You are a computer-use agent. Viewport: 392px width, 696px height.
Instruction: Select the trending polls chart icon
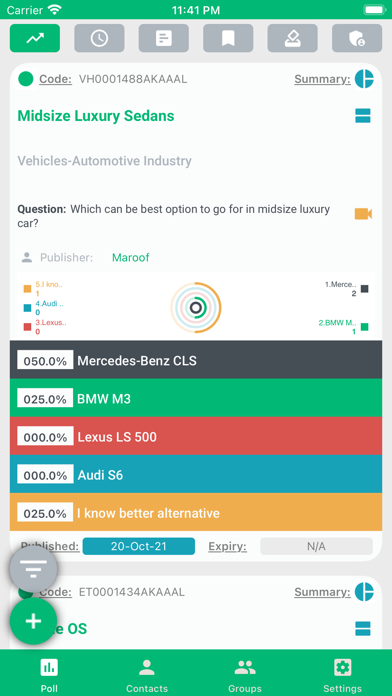[x=35, y=38]
